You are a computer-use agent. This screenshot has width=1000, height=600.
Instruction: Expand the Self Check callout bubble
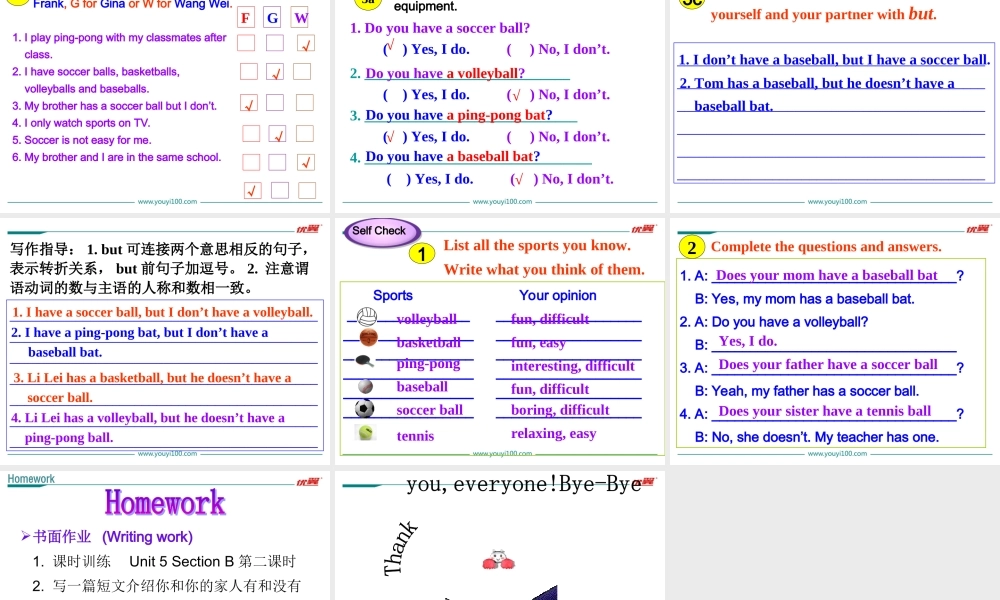click(x=380, y=230)
